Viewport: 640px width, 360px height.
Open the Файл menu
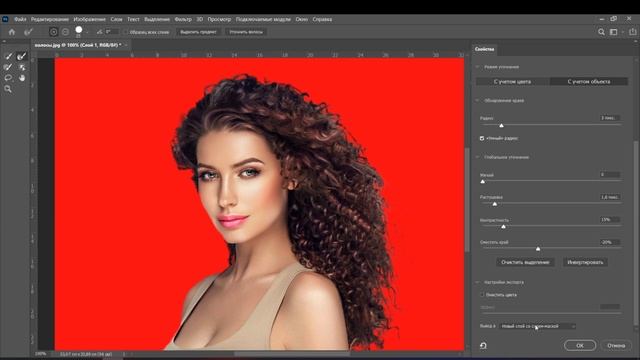click(x=20, y=19)
